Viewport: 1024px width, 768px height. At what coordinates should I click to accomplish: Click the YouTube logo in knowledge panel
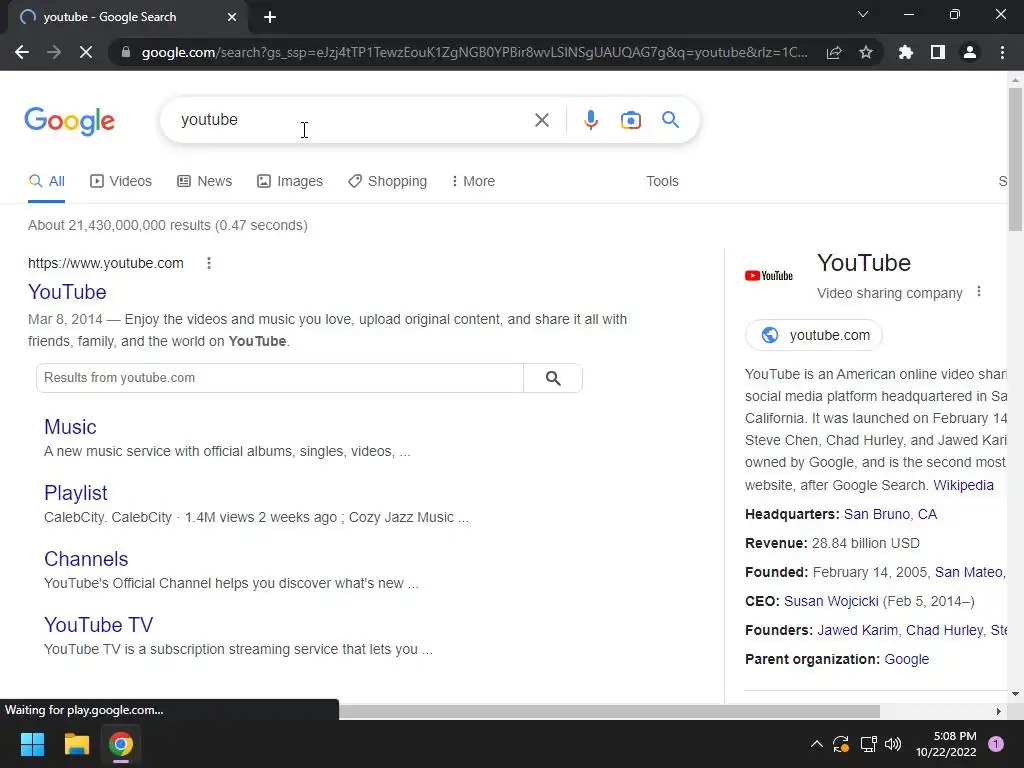(769, 276)
